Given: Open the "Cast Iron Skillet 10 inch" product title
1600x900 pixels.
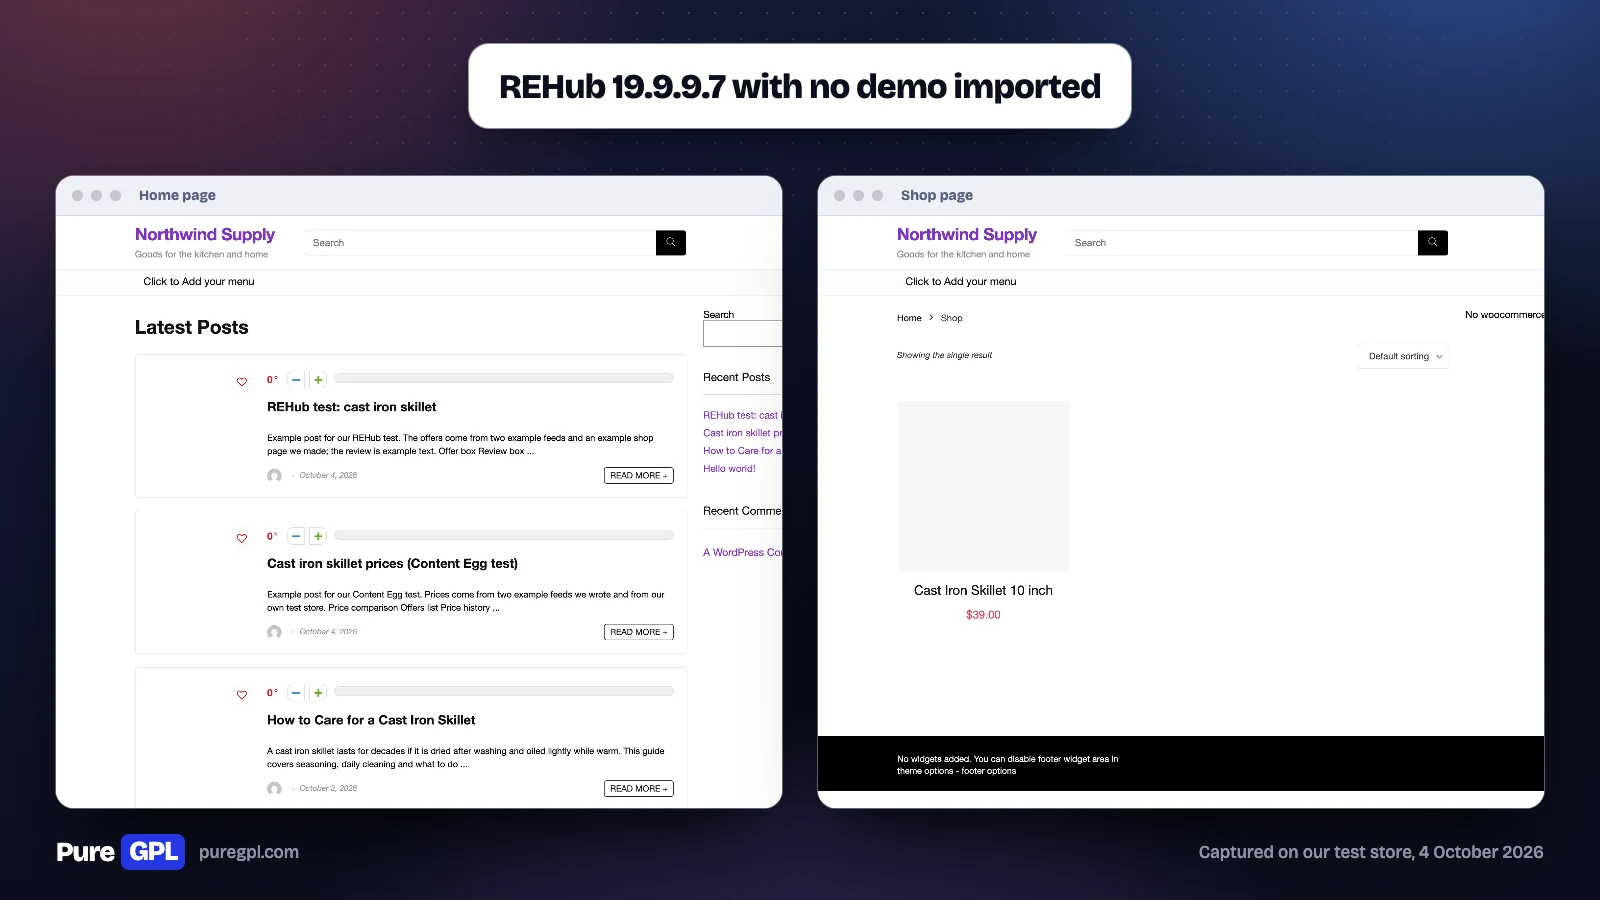Looking at the screenshot, I should point(983,591).
